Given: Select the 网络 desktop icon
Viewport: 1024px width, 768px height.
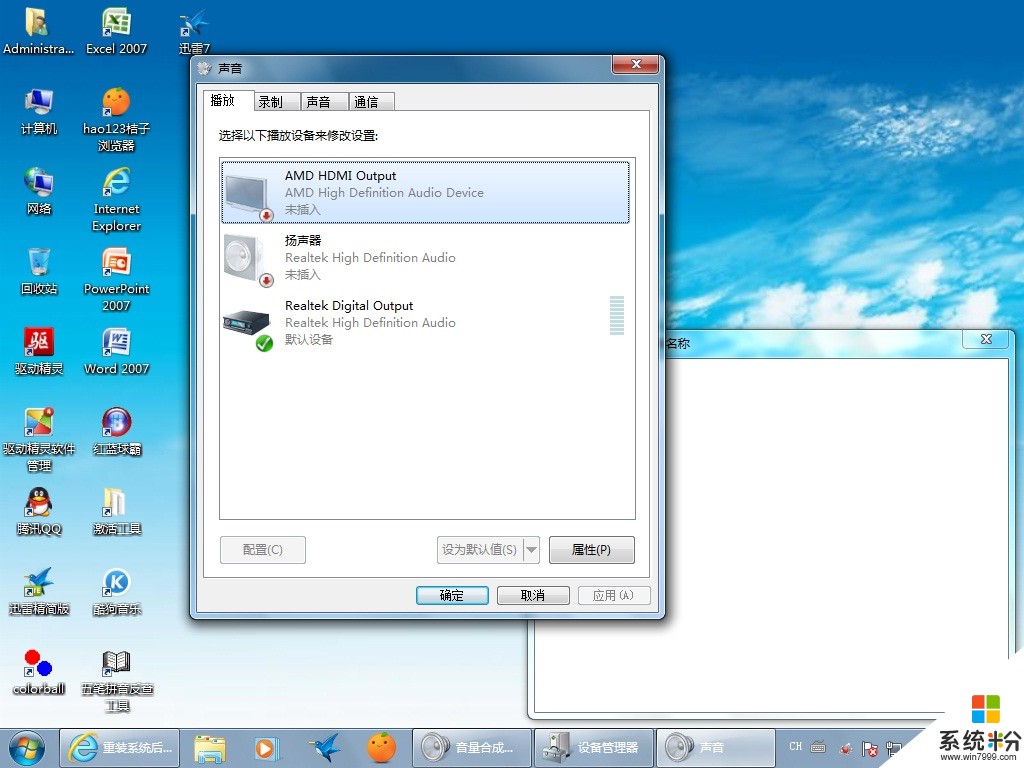Looking at the screenshot, I should click(39, 191).
